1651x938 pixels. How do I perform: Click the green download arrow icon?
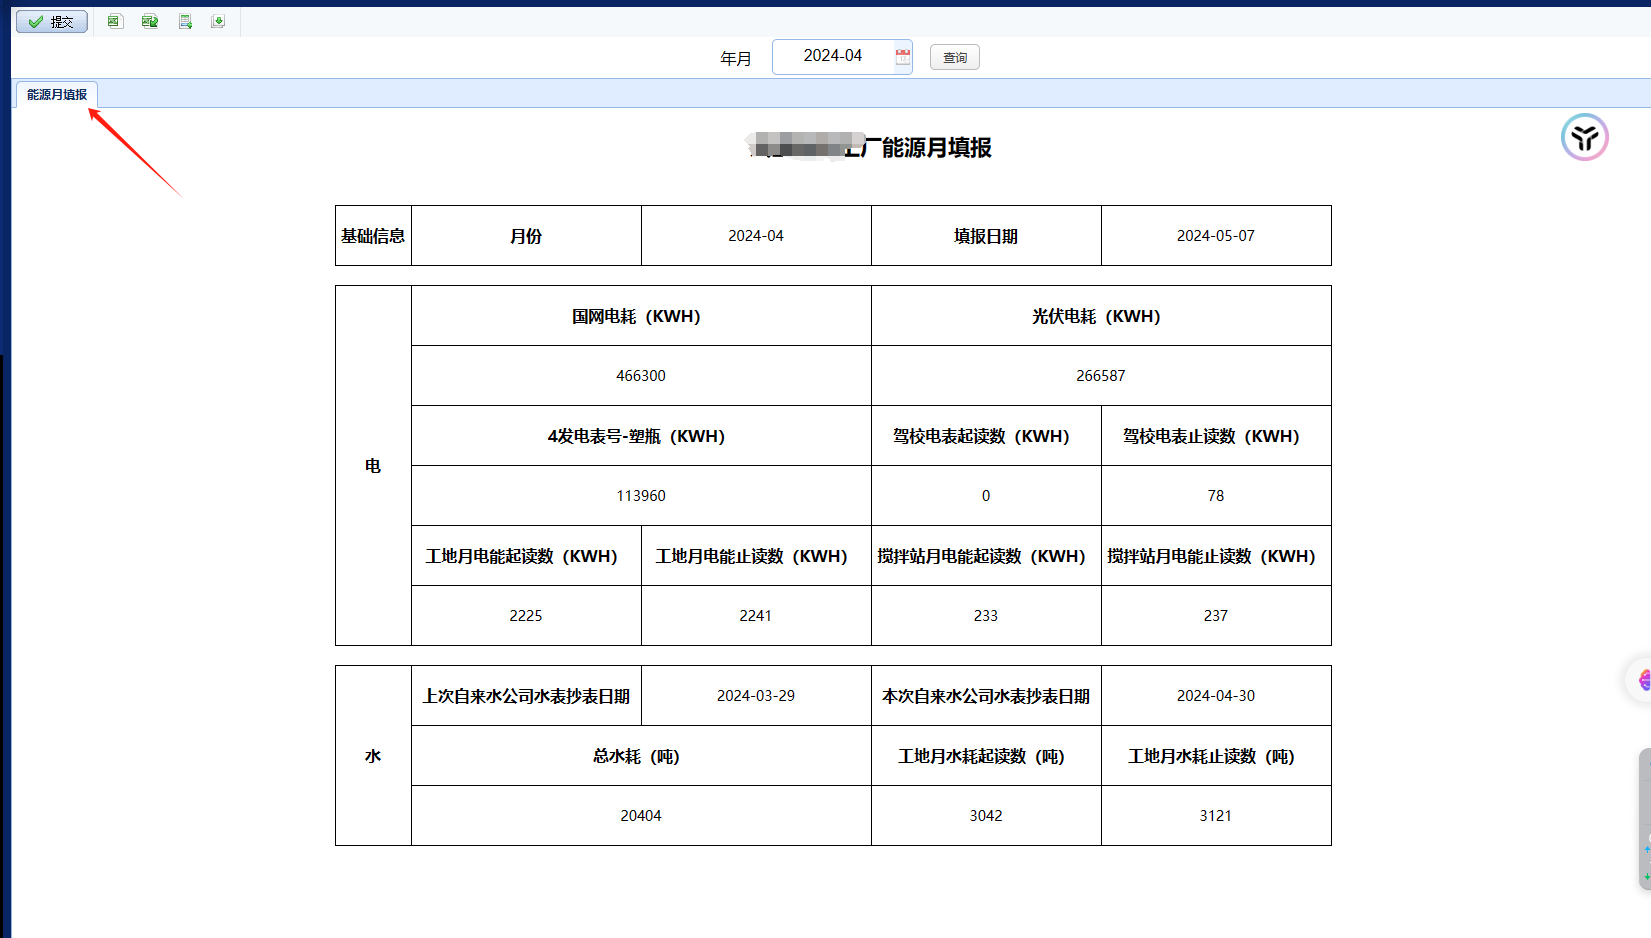click(218, 22)
